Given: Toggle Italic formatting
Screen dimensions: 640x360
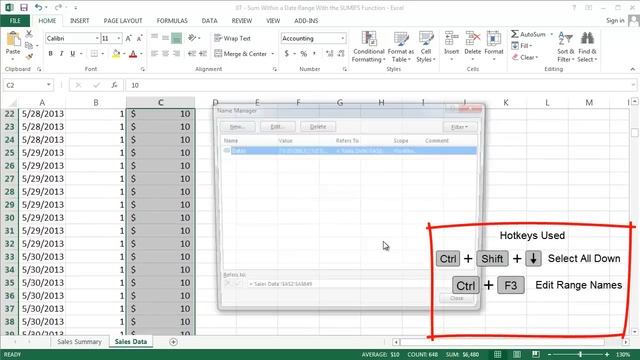Looking at the screenshot, I should [62, 53].
